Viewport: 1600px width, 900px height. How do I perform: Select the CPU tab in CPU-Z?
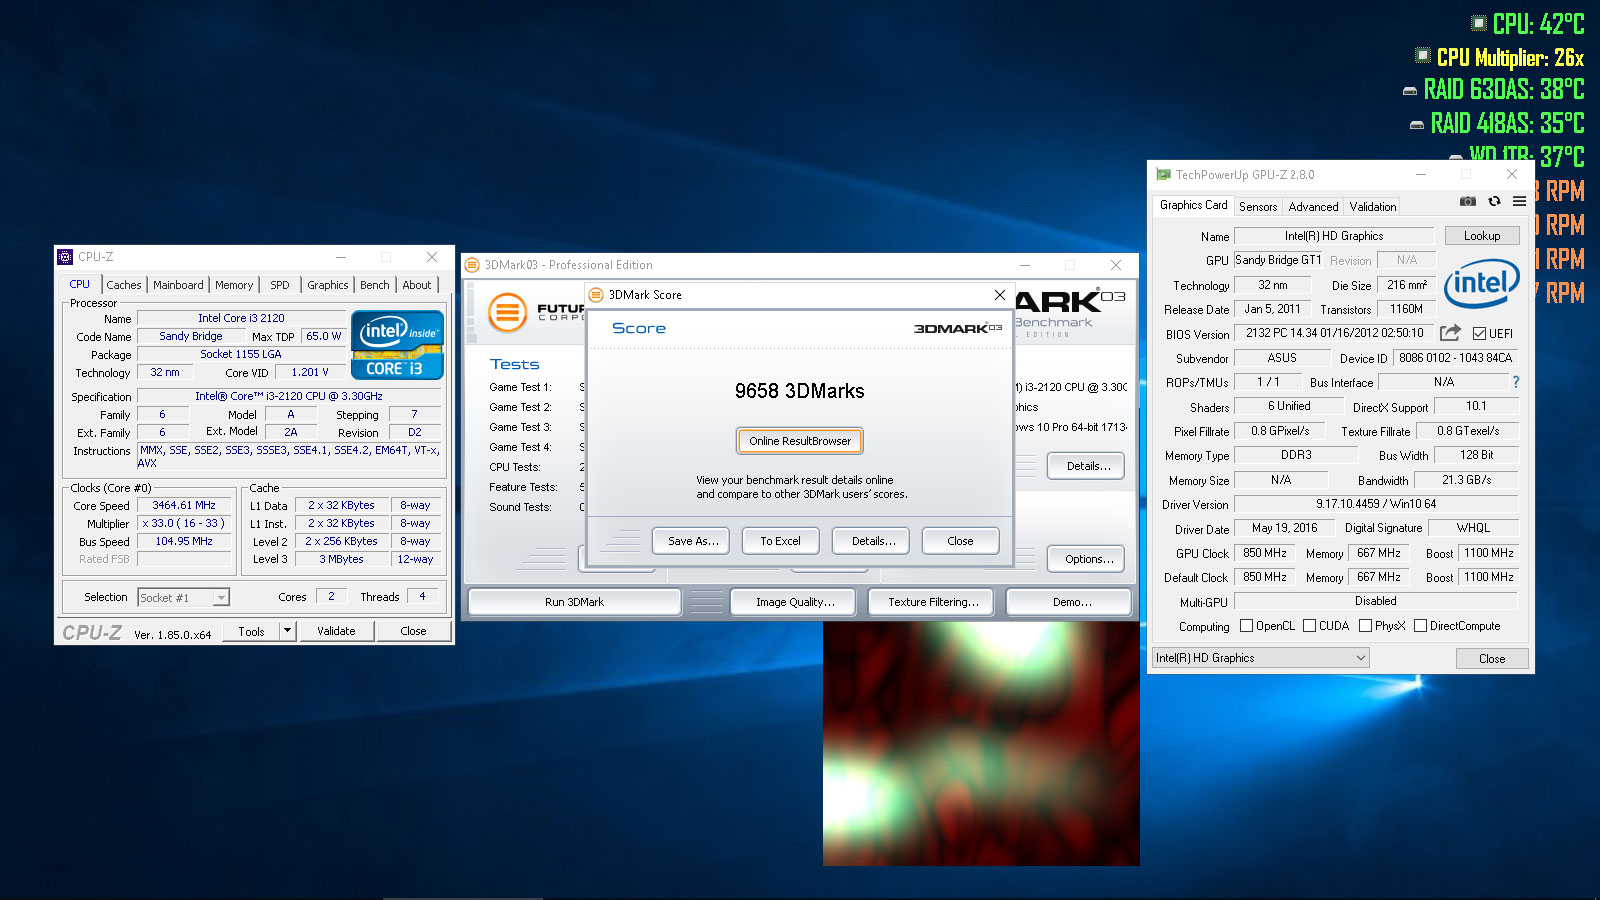[80, 284]
